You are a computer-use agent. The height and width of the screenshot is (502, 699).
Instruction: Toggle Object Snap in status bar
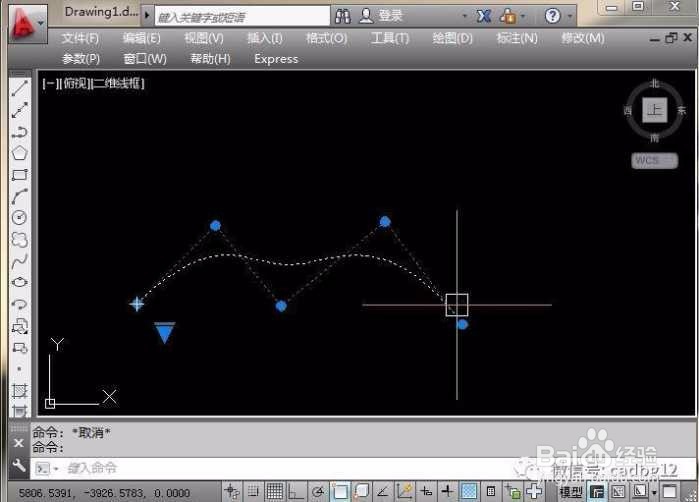click(x=340, y=492)
